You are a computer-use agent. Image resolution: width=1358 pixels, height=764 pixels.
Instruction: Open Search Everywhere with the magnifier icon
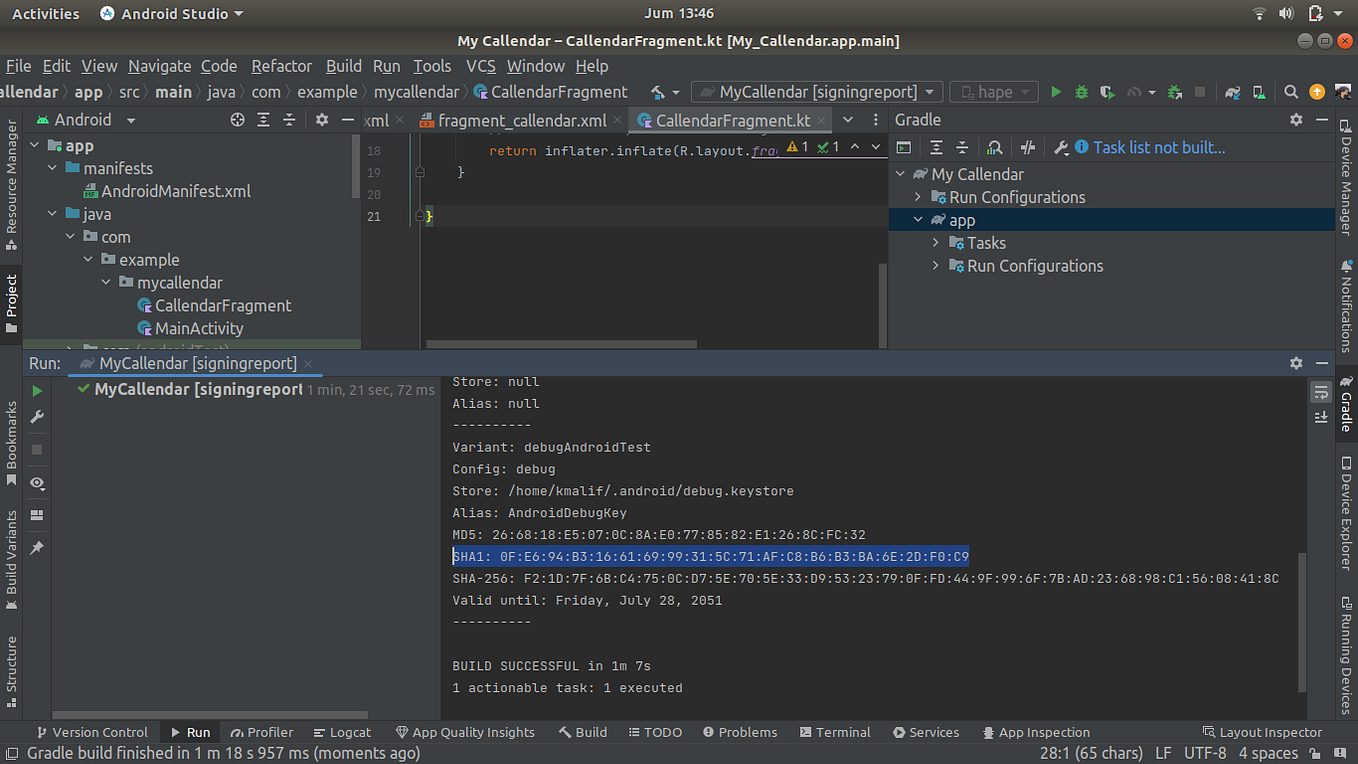[x=1291, y=91]
